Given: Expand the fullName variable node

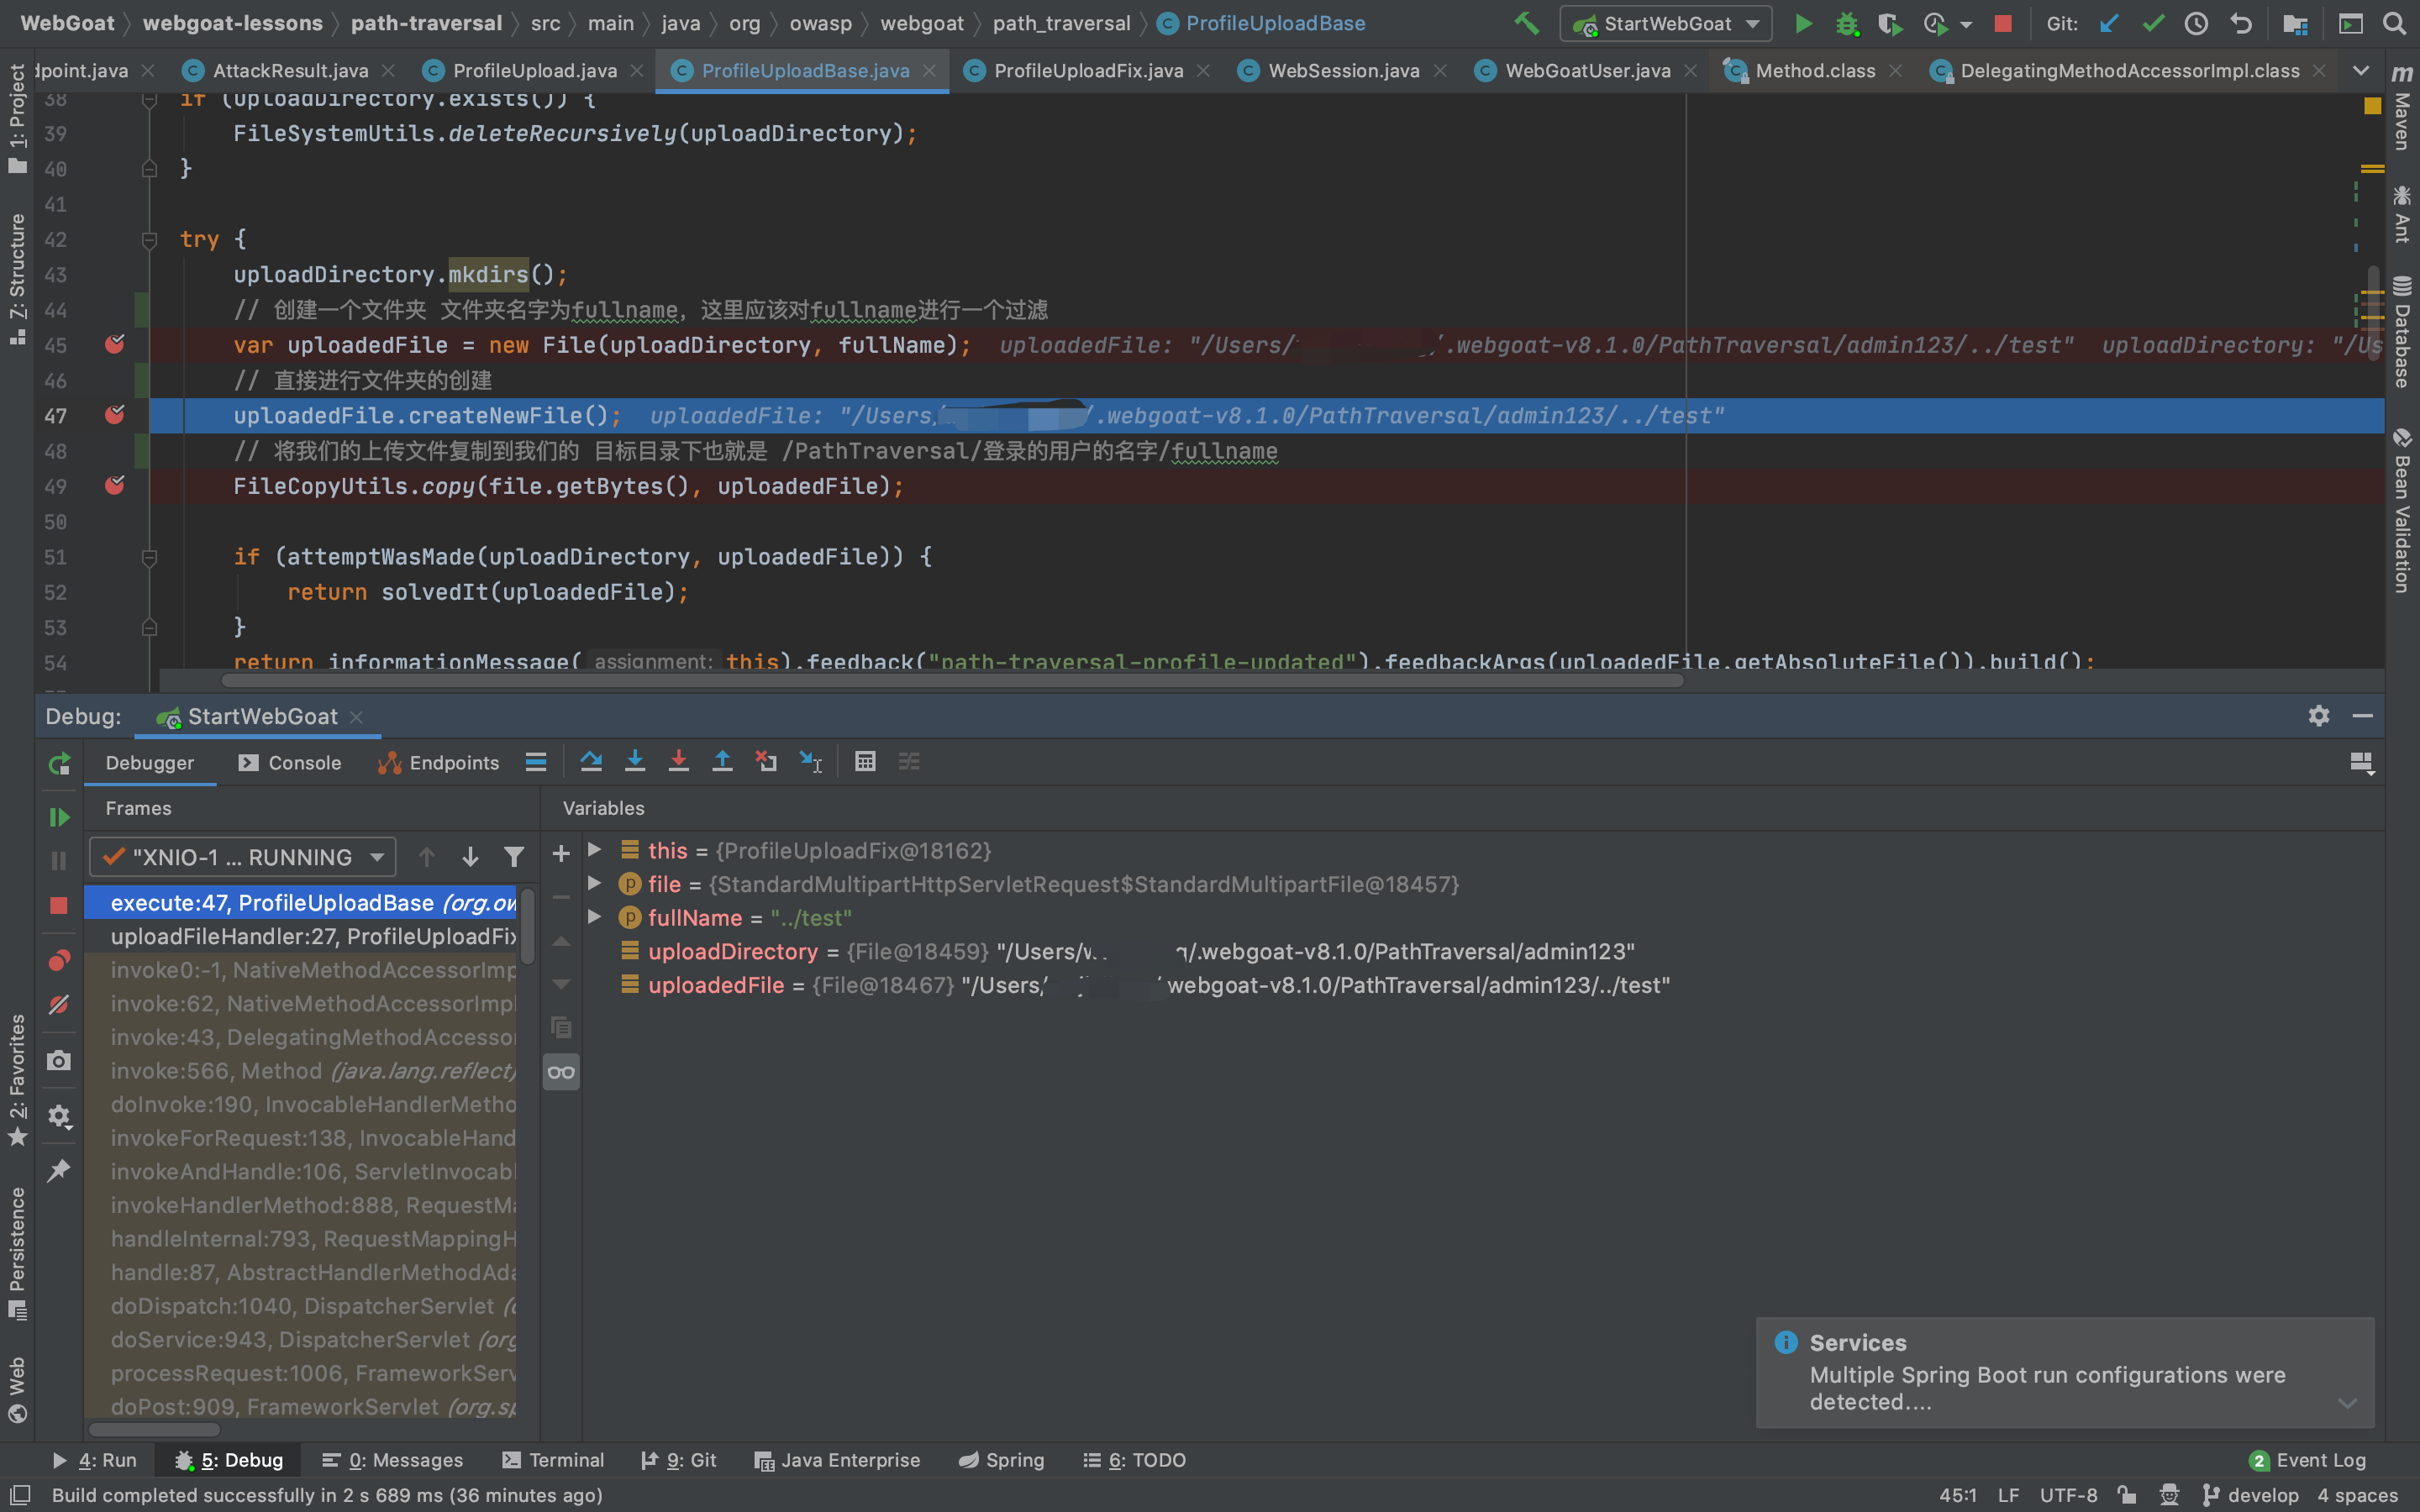Looking at the screenshot, I should (x=595, y=917).
